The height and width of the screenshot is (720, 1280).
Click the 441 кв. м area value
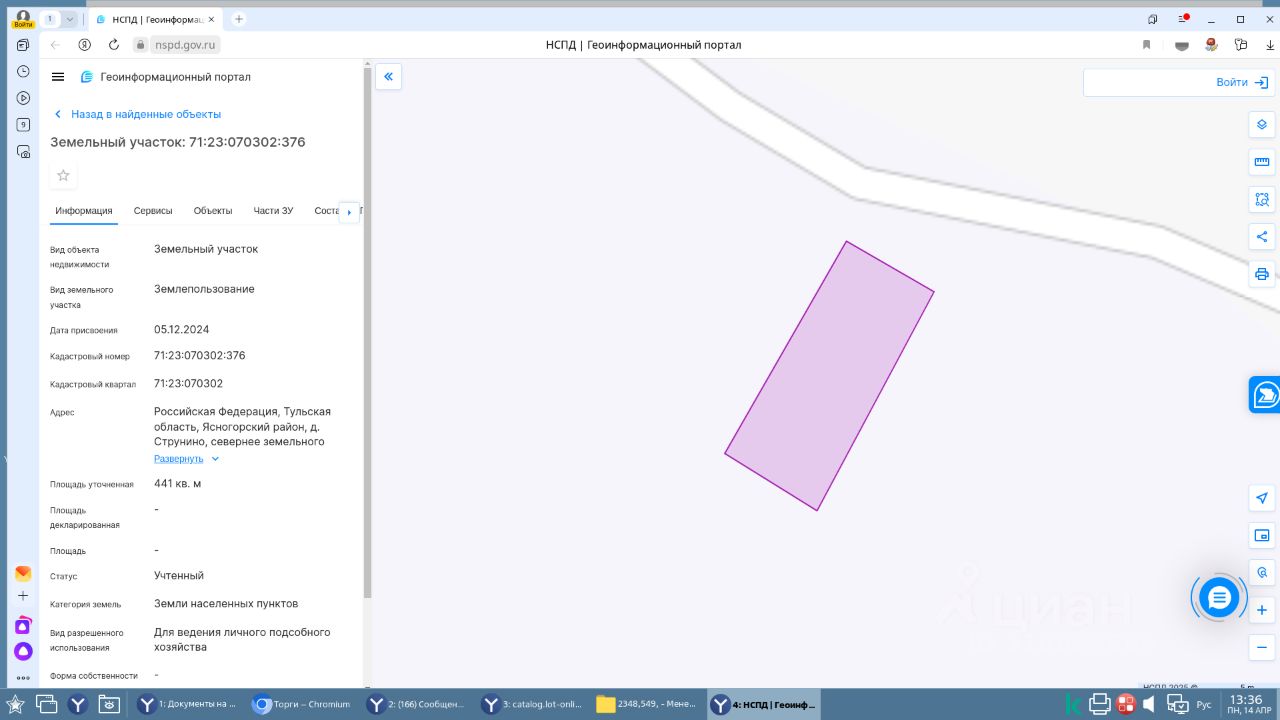click(177, 484)
